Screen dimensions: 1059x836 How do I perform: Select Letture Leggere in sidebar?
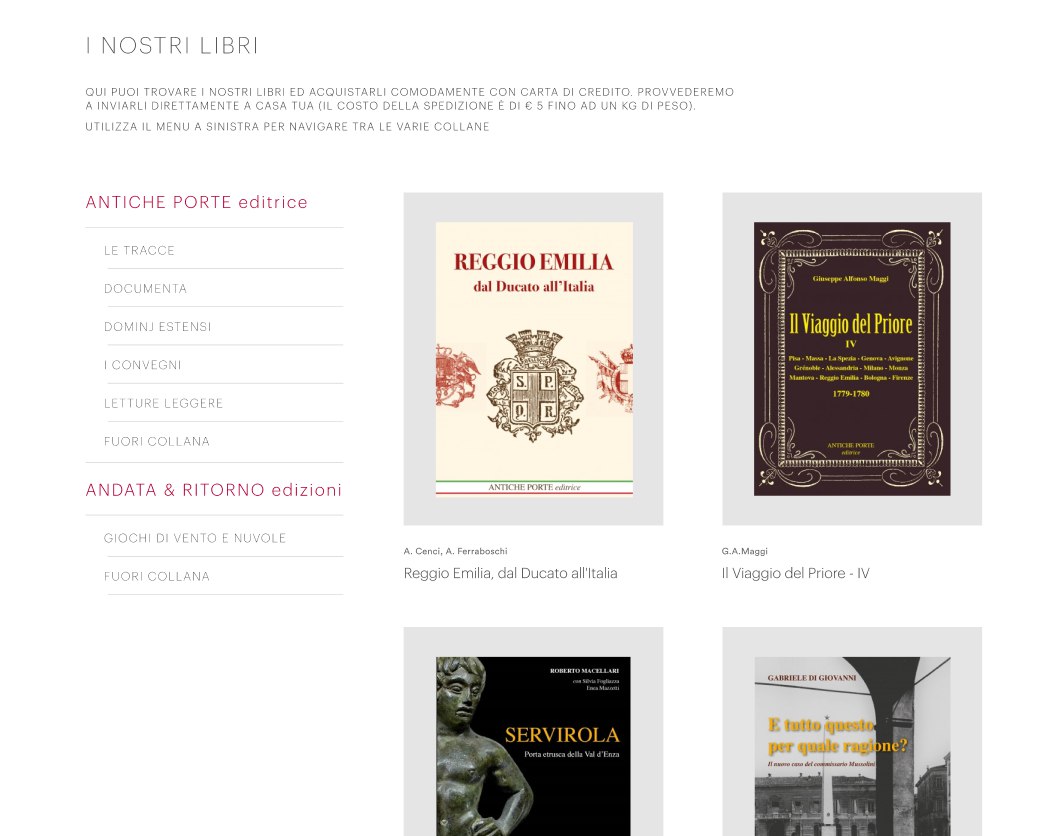point(163,403)
